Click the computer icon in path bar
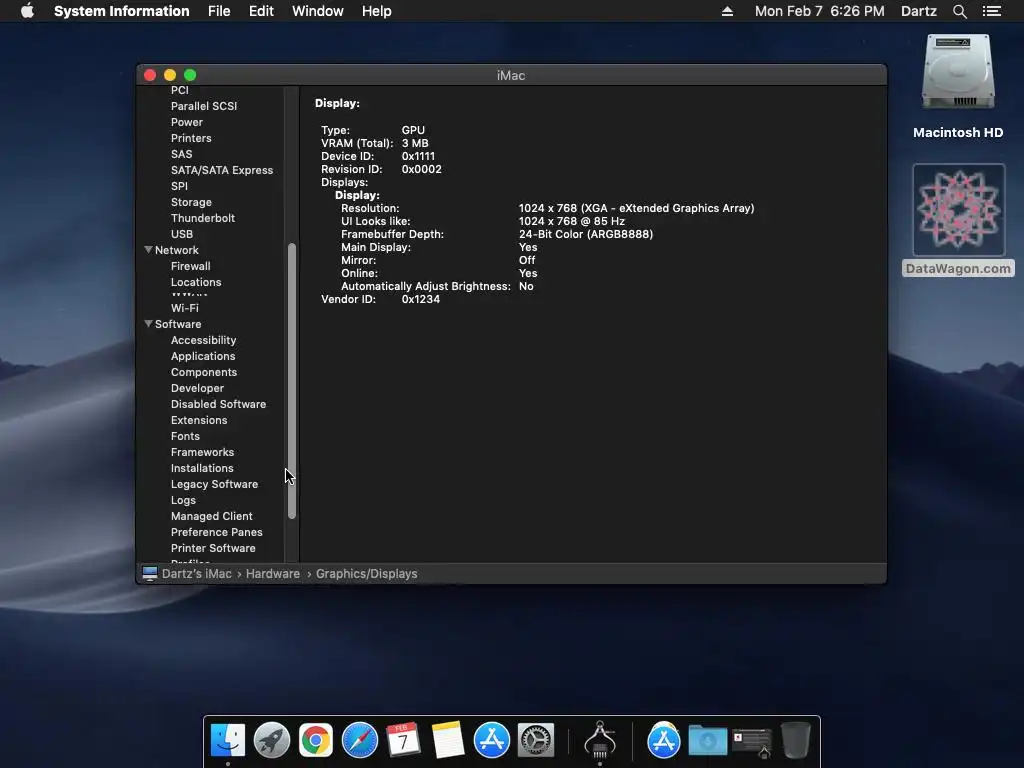Screen dimensions: 1024x768 click(x=150, y=573)
